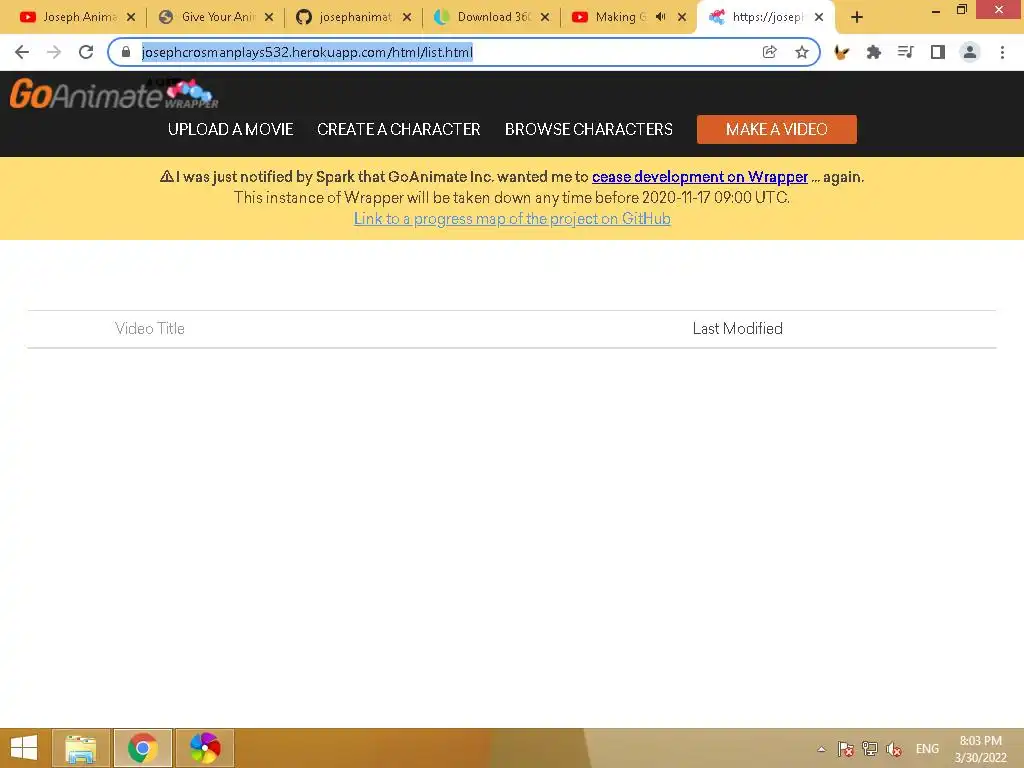Click the muted volume tray icon
The height and width of the screenshot is (768, 1024).
[893, 749]
